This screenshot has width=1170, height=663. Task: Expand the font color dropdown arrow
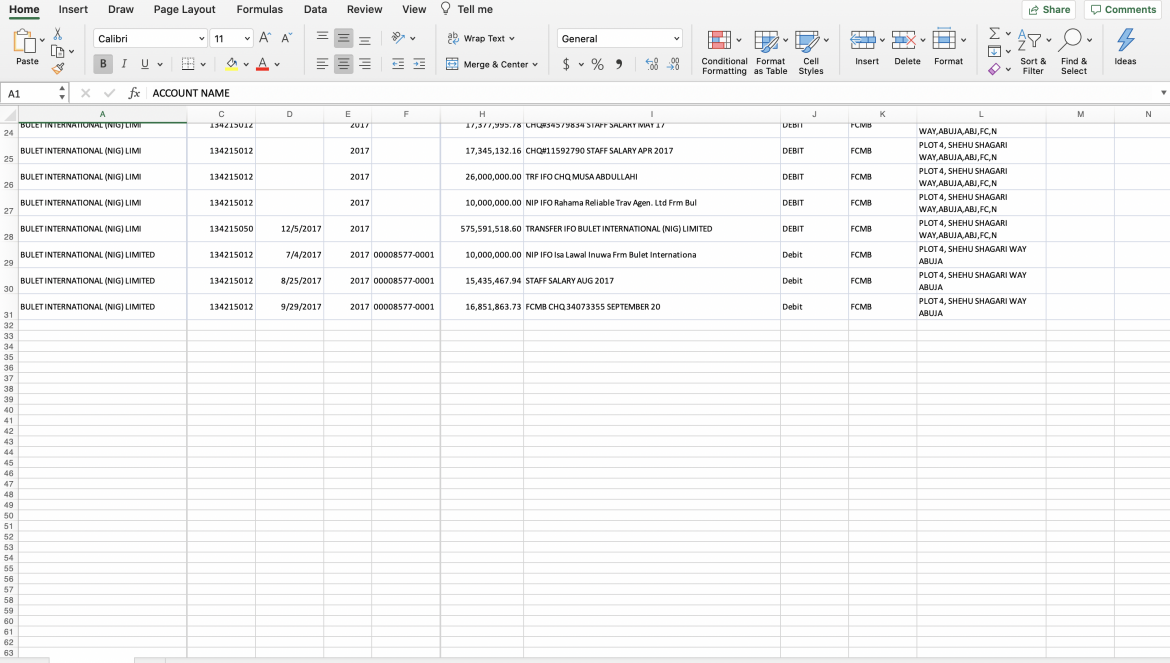pos(277,65)
